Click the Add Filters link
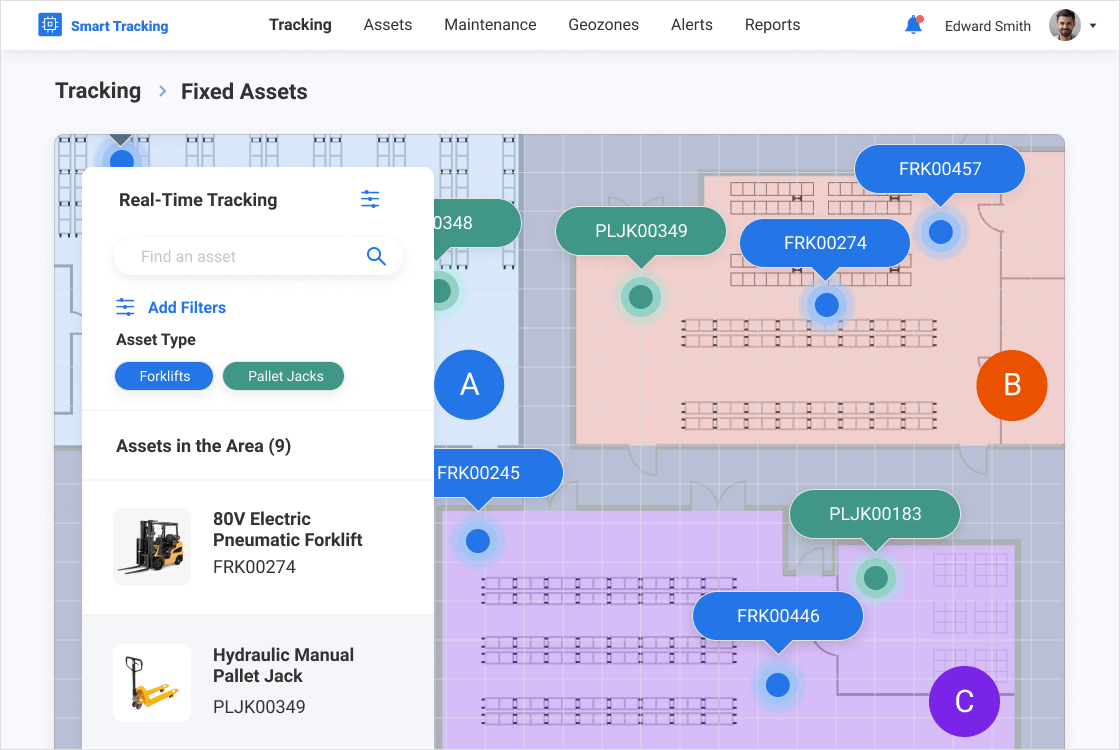Image resolution: width=1120 pixels, height=750 pixels. (x=186, y=307)
